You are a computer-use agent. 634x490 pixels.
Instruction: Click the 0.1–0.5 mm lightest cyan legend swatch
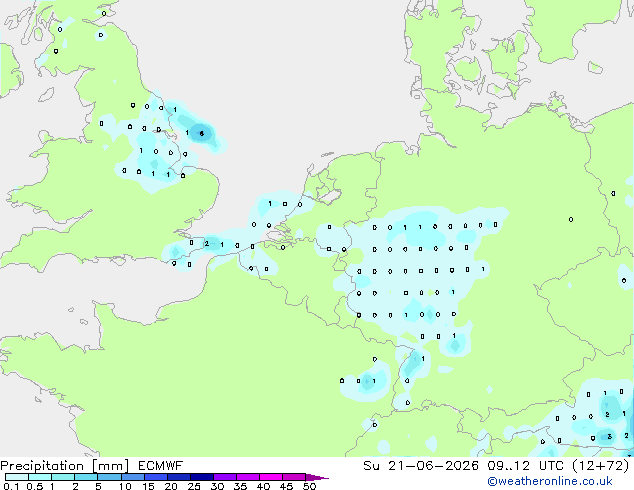pos(17,477)
